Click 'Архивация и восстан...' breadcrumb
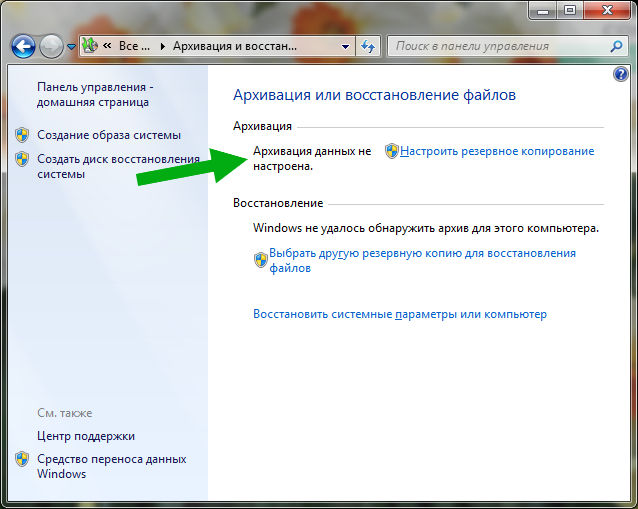638x509 pixels. [235, 46]
